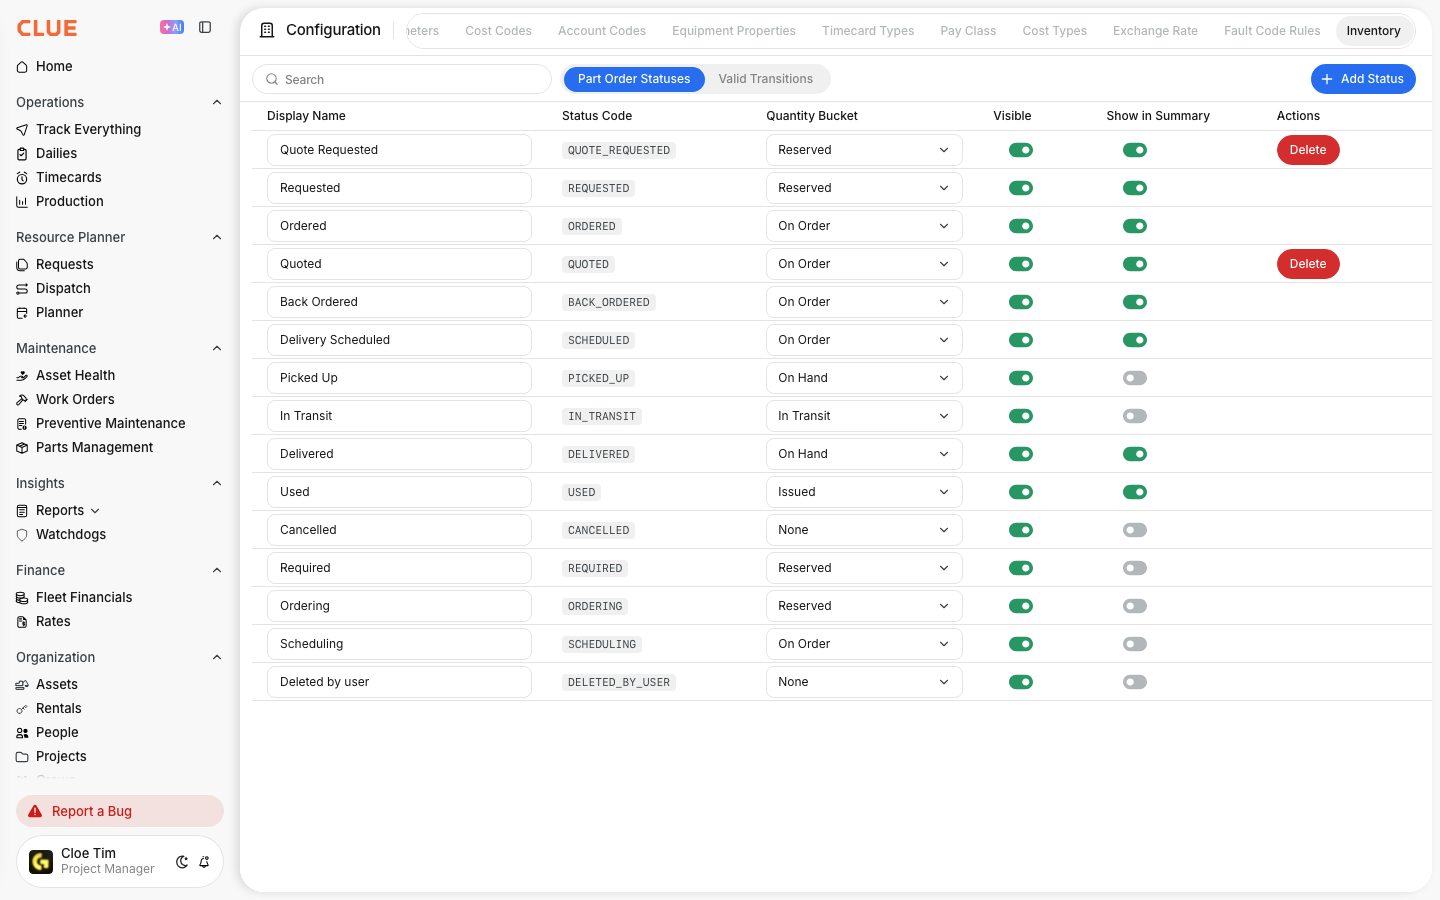Select the Fleet Financials icon
The width and height of the screenshot is (1440, 900).
click(22, 598)
